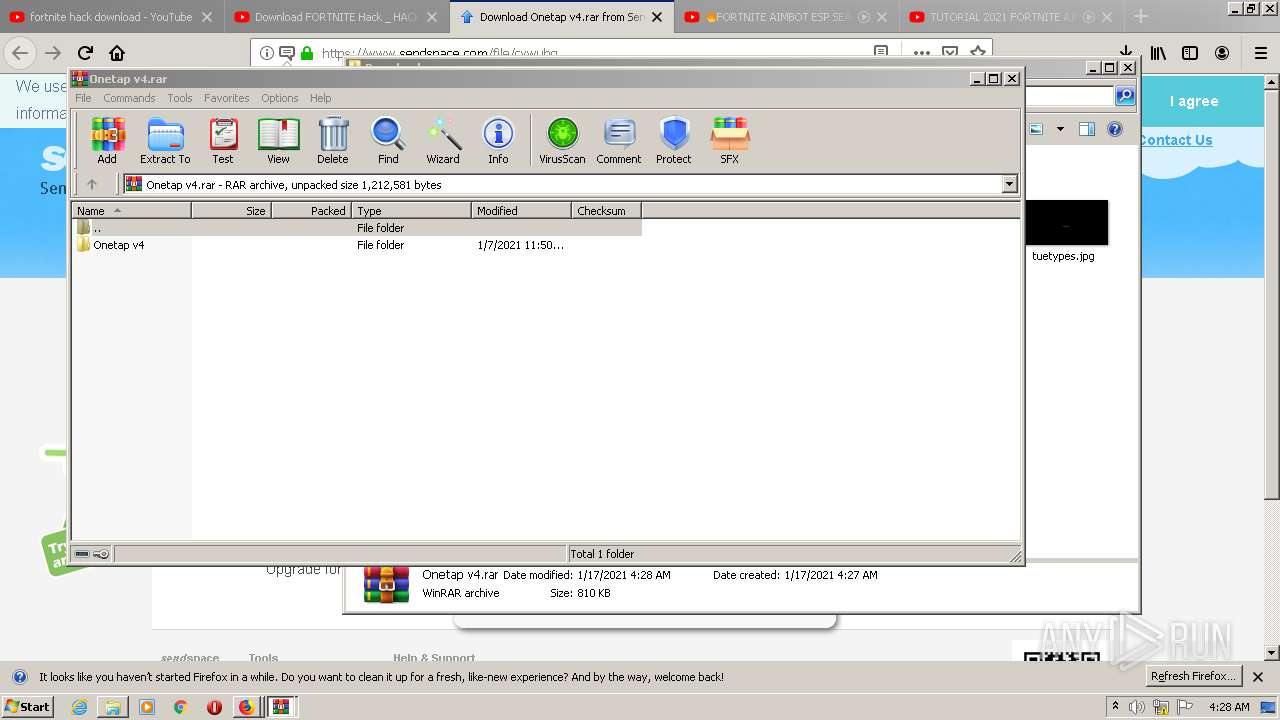Click the Windows Start button
1280x720 pixels.
(x=27, y=707)
